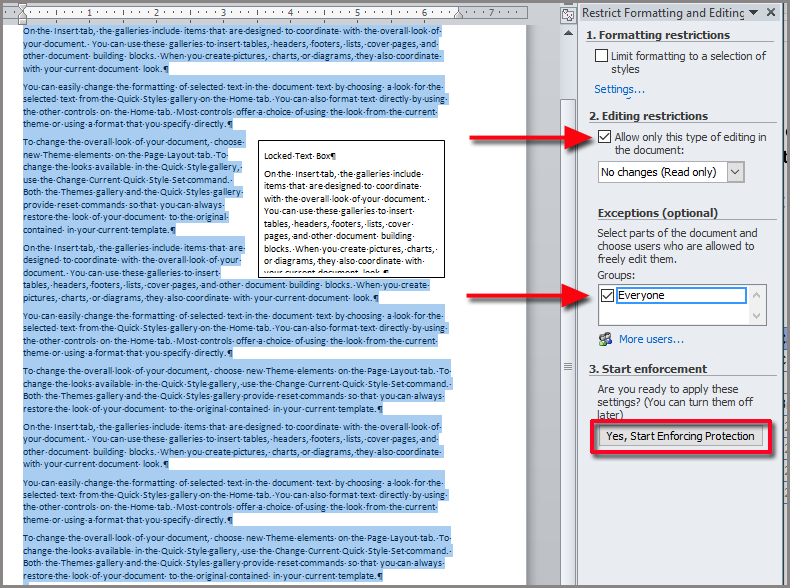Click the ruler view toggle icon
Image resolution: width=790 pixels, height=588 pixels.
click(568, 15)
